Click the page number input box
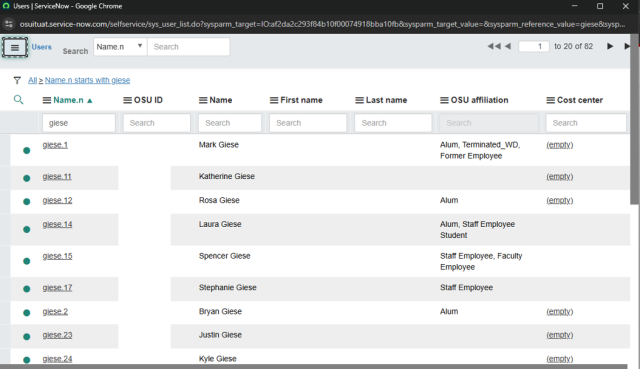640x369 pixels. [533, 47]
